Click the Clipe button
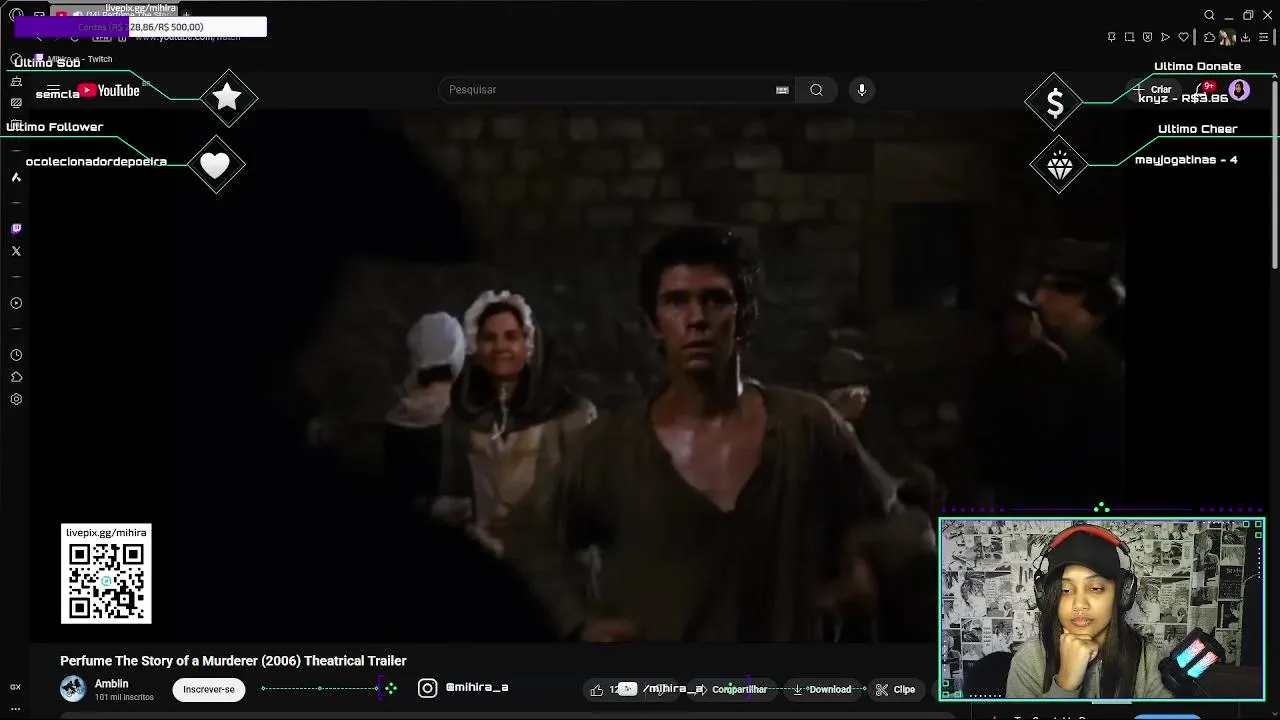This screenshot has width=1280, height=720. tap(895, 689)
